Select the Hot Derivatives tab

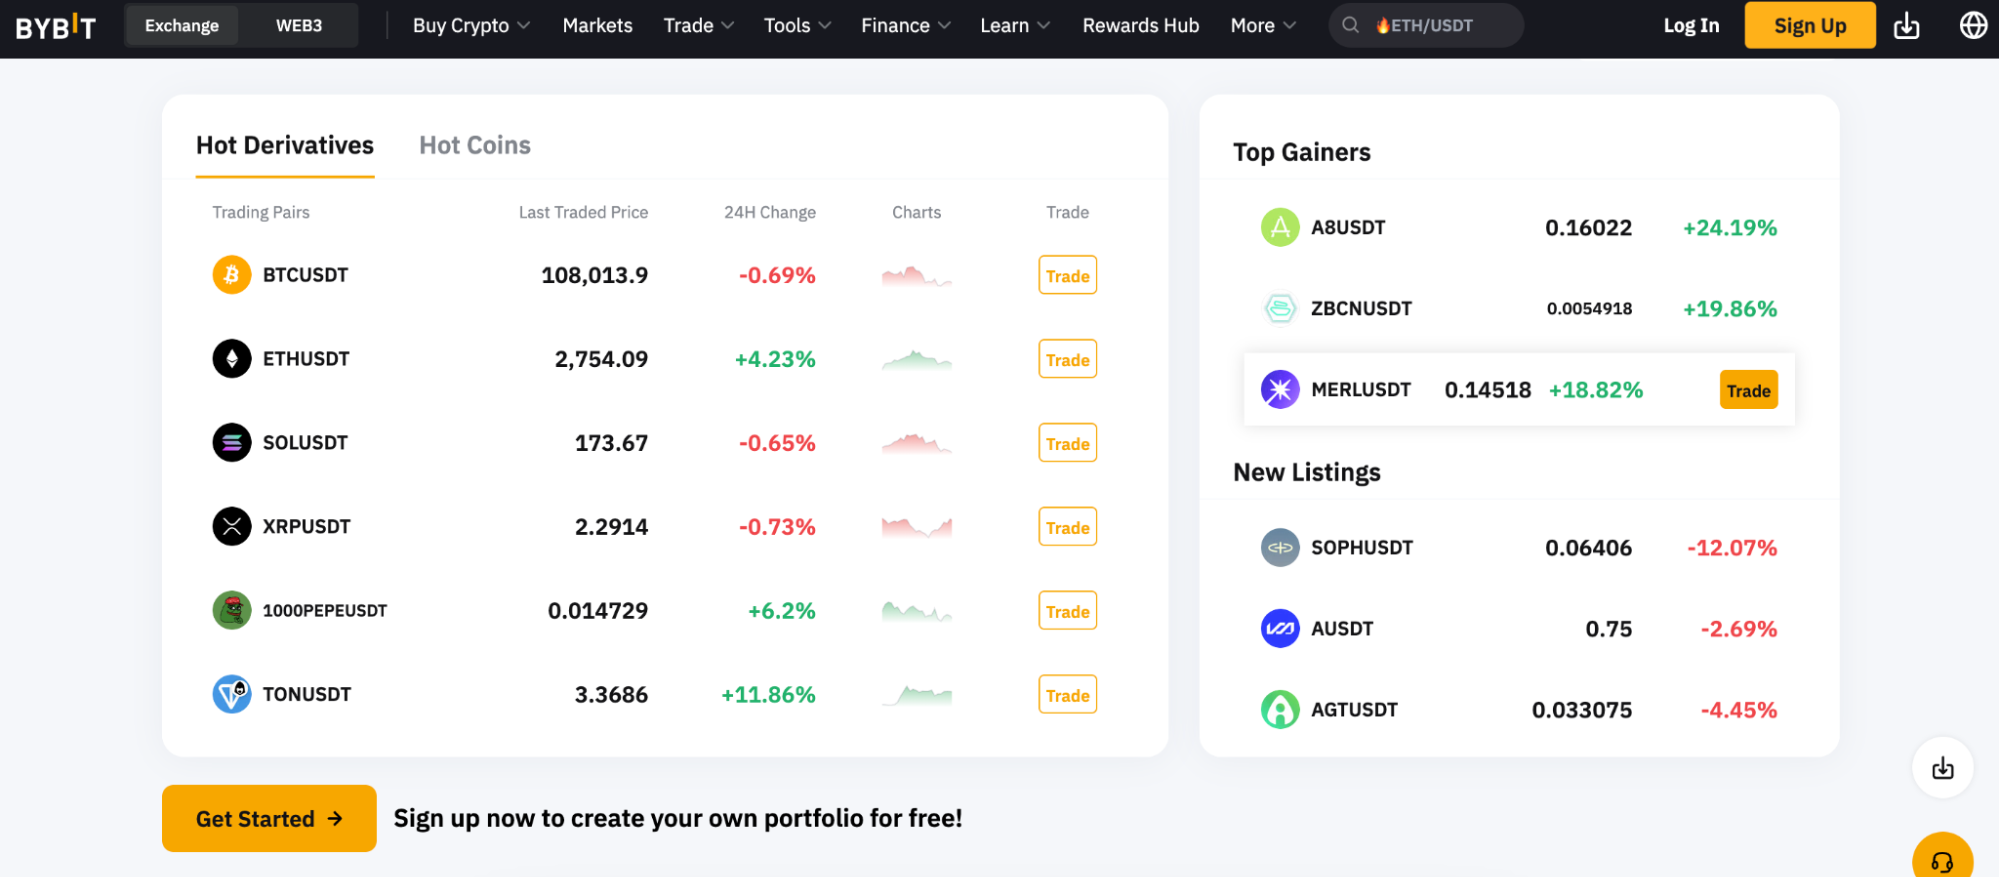tap(285, 146)
